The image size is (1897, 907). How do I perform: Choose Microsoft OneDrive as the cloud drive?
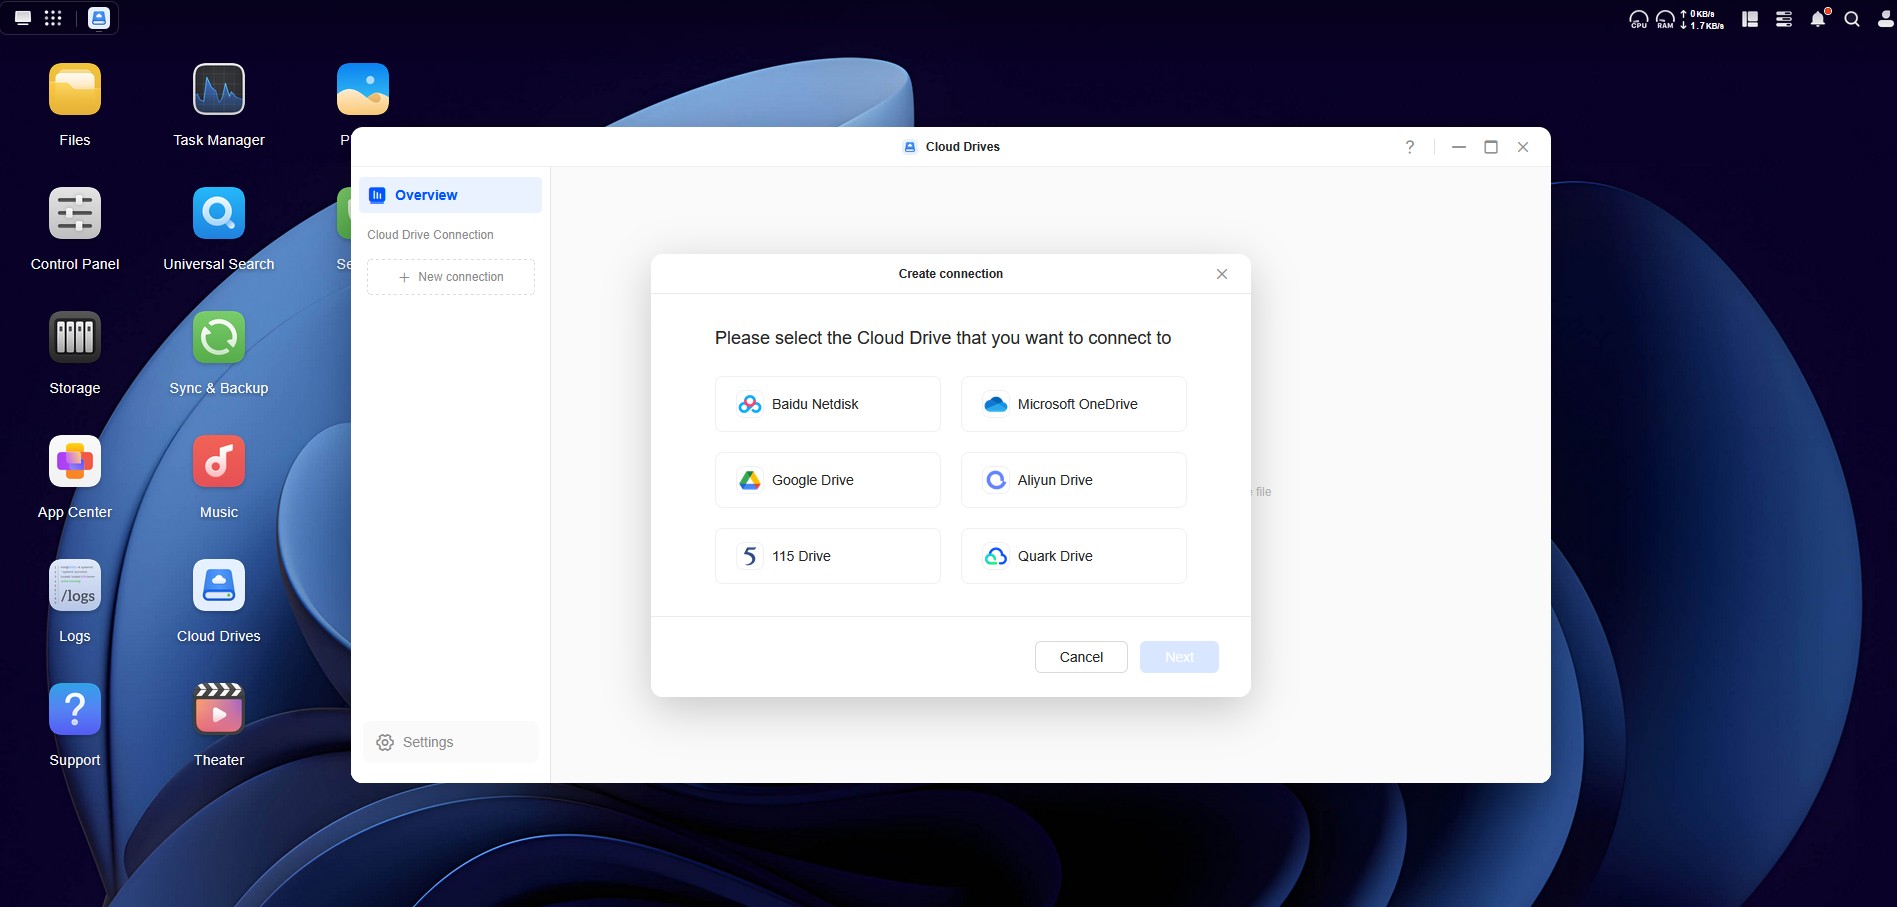[1073, 404]
